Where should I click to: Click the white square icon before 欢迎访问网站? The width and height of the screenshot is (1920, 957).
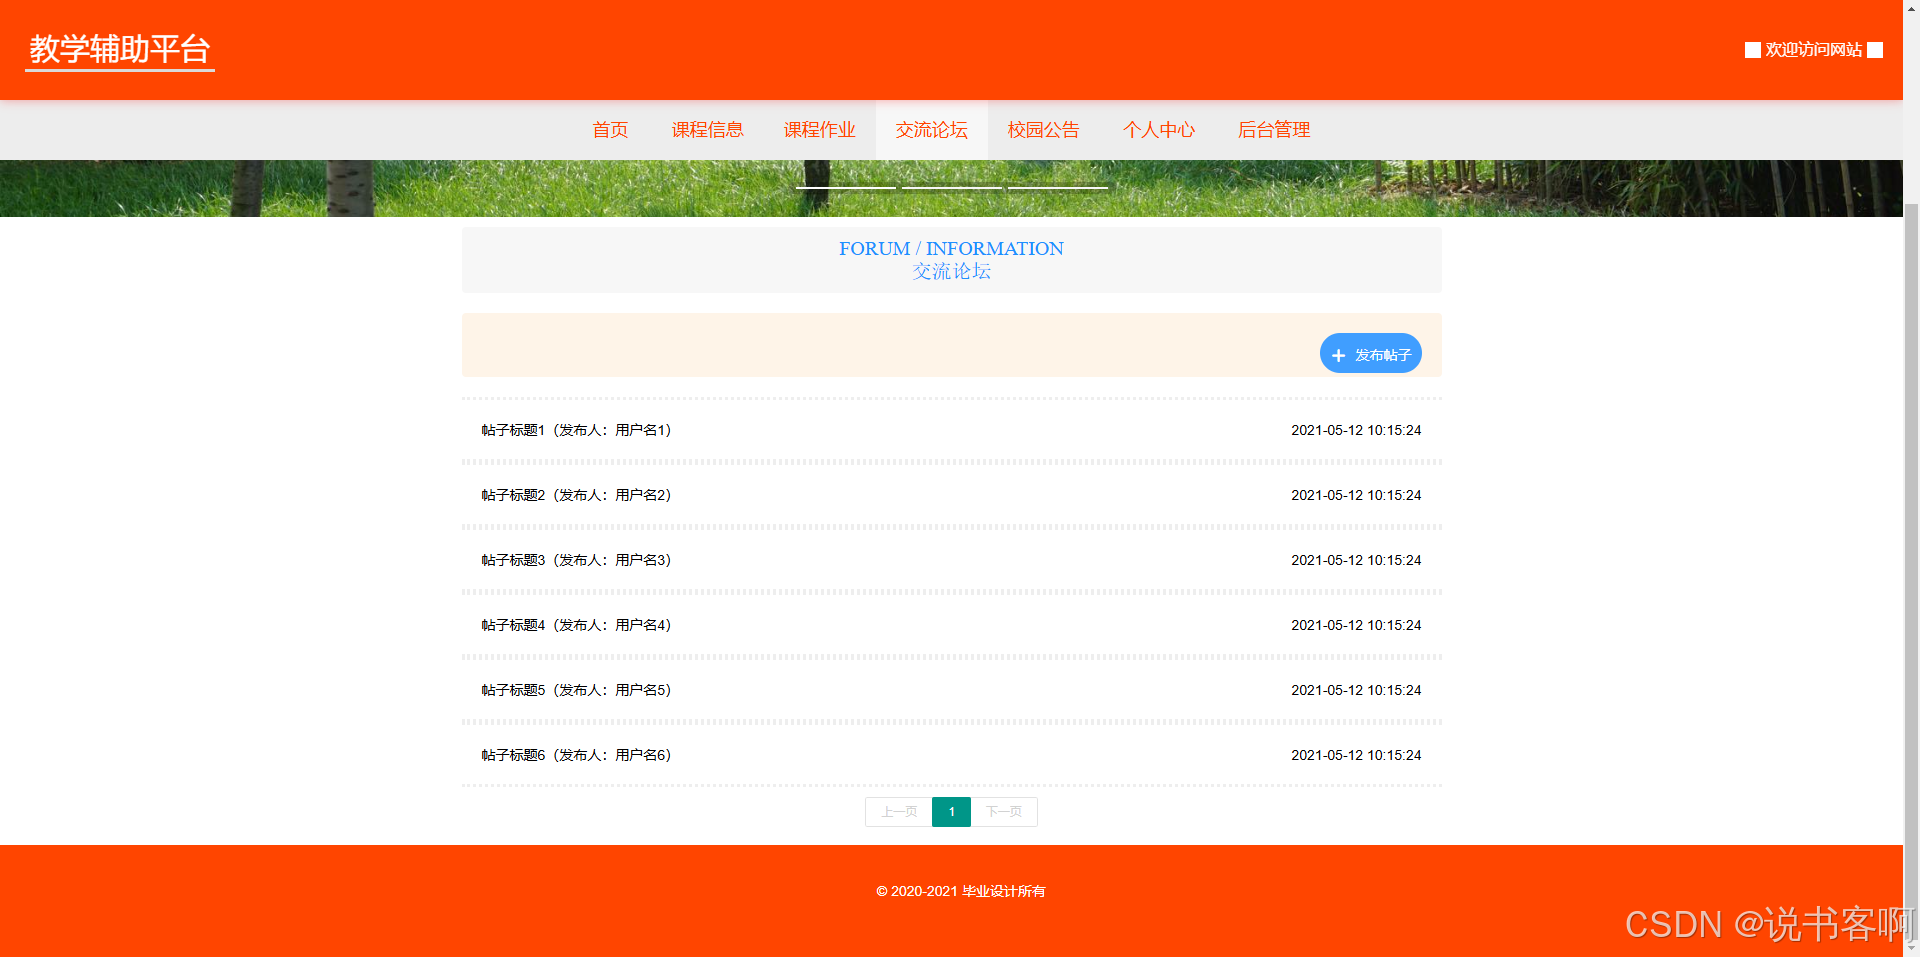click(x=1752, y=50)
